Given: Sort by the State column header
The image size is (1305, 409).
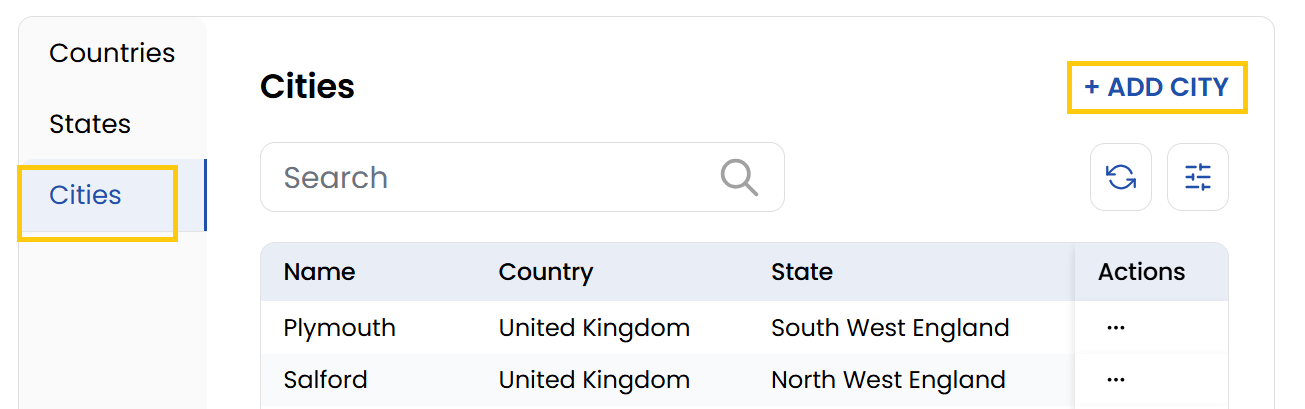Looking at the screenshot, I should 802,272.
